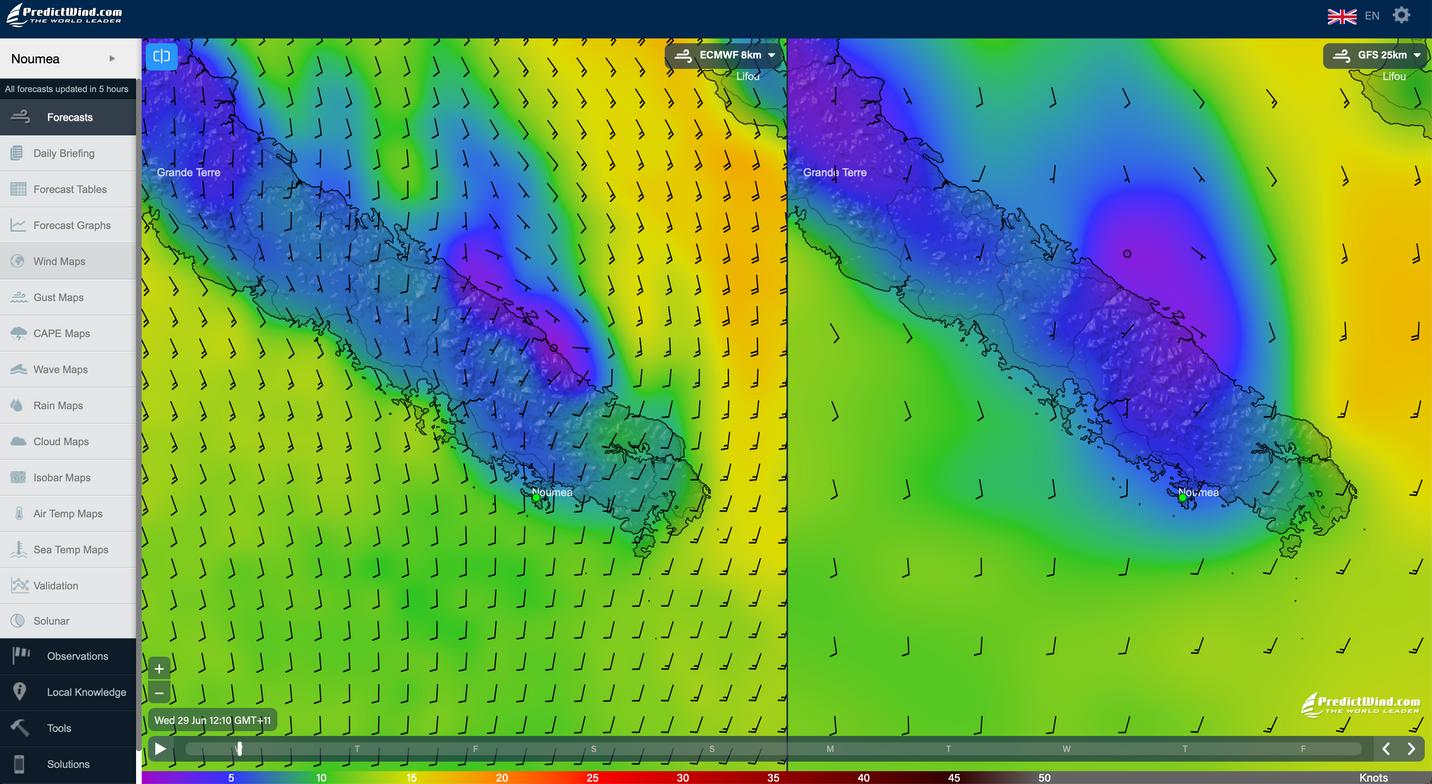Open Local Knowledge via its pin icon

(19, 692)
